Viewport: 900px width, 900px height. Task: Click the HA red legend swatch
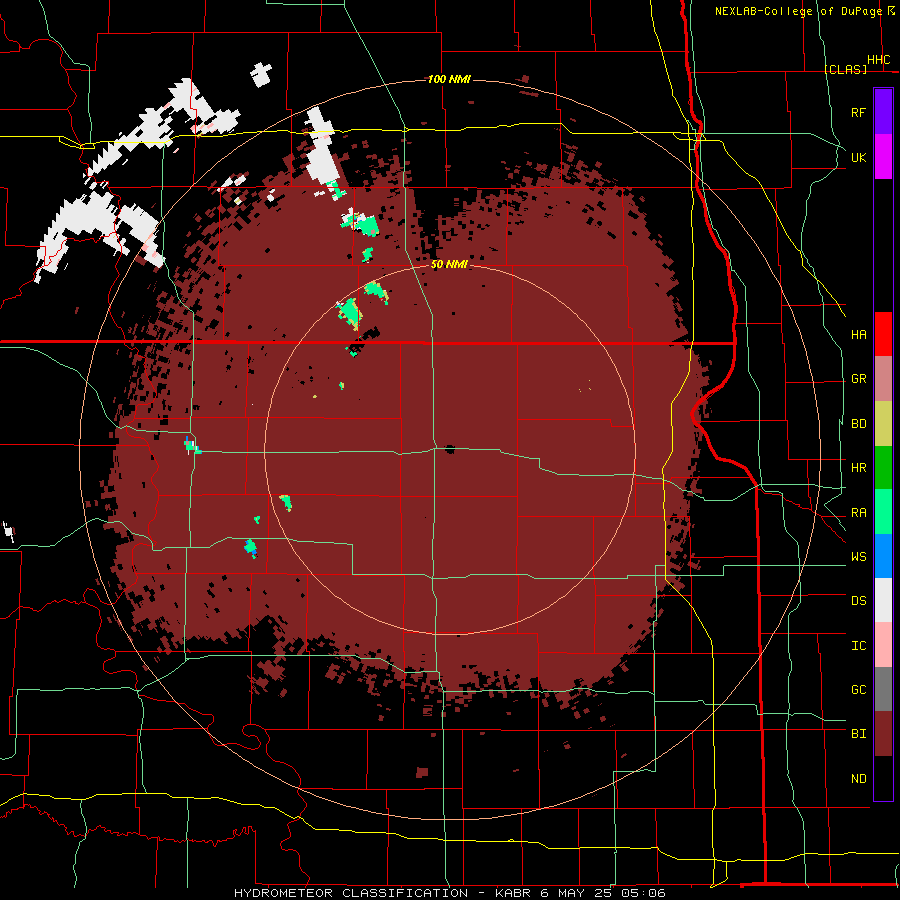click(883, 334)
